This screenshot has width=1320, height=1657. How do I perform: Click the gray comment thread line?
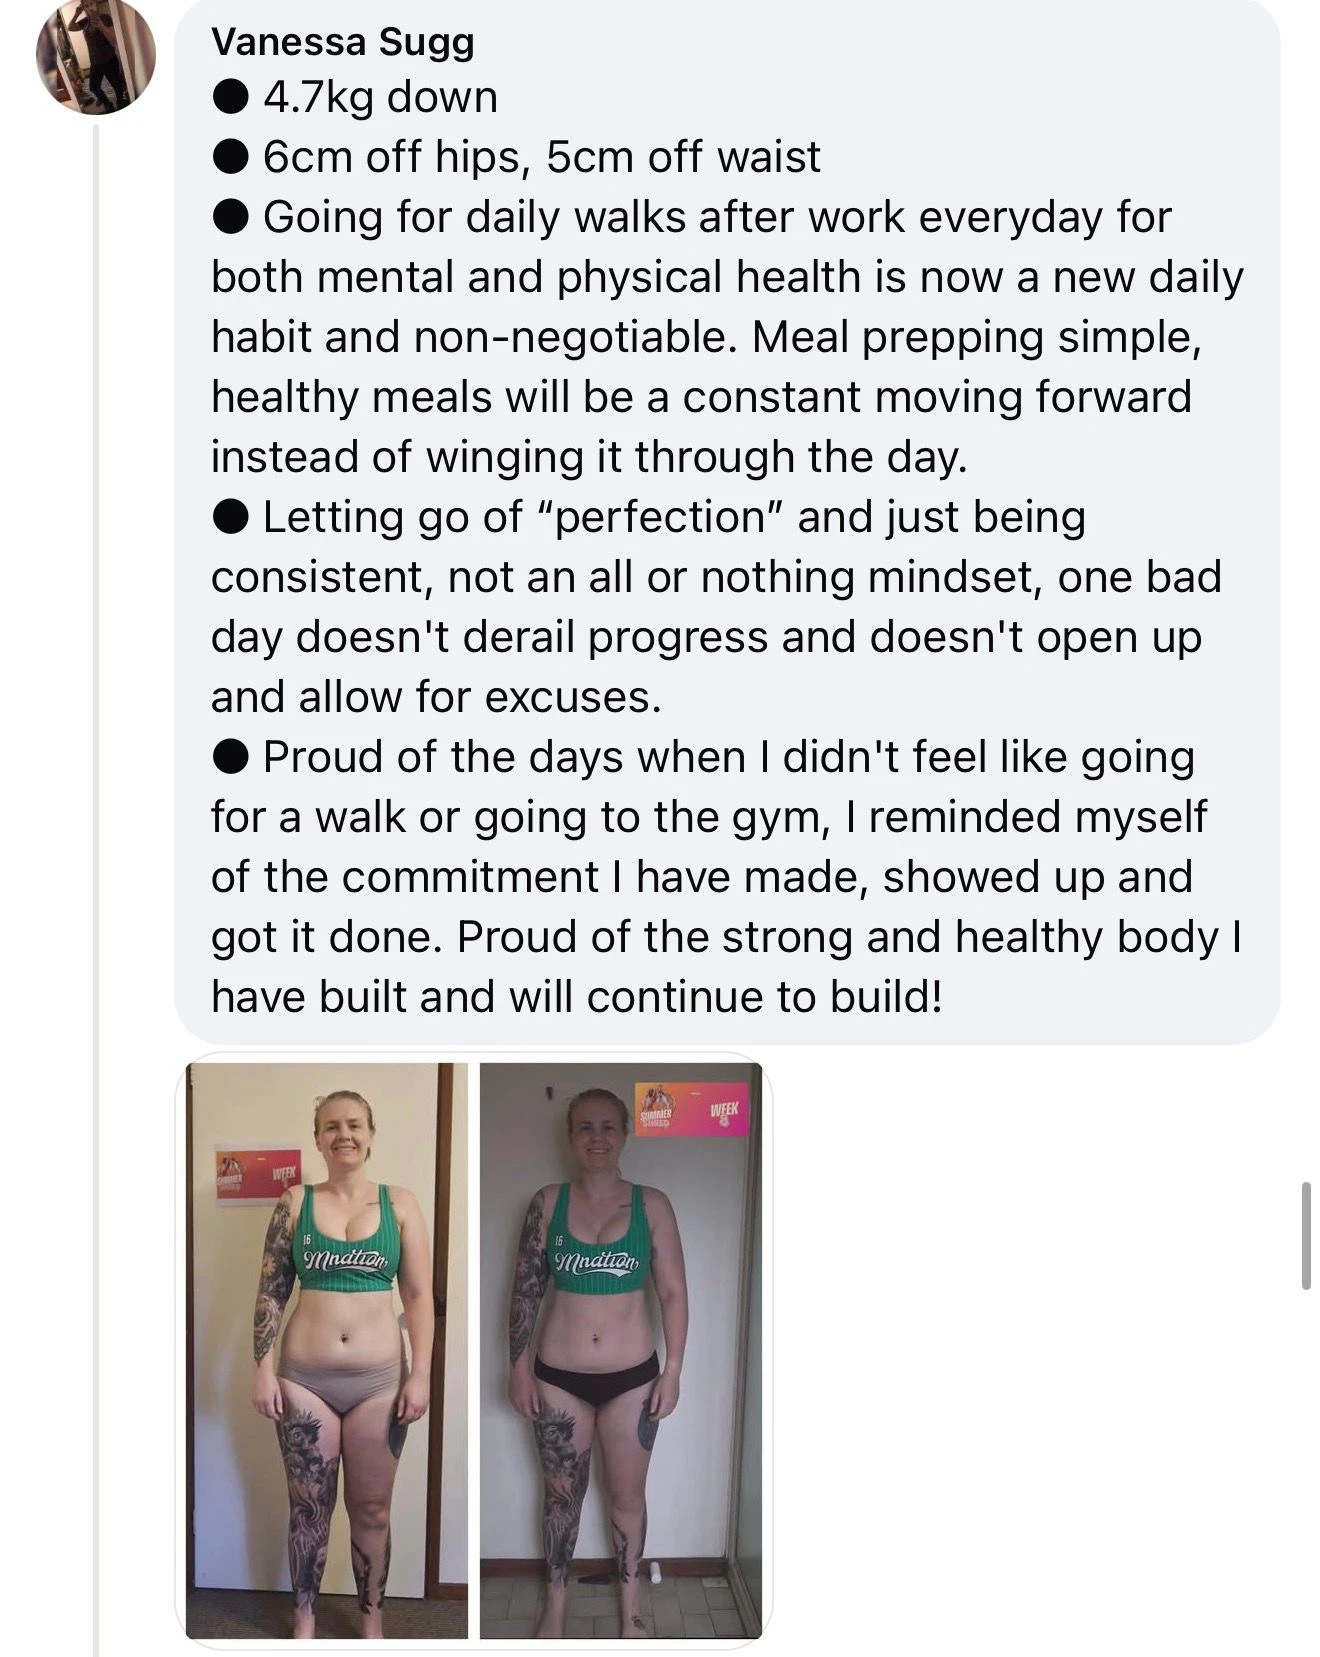96,700
